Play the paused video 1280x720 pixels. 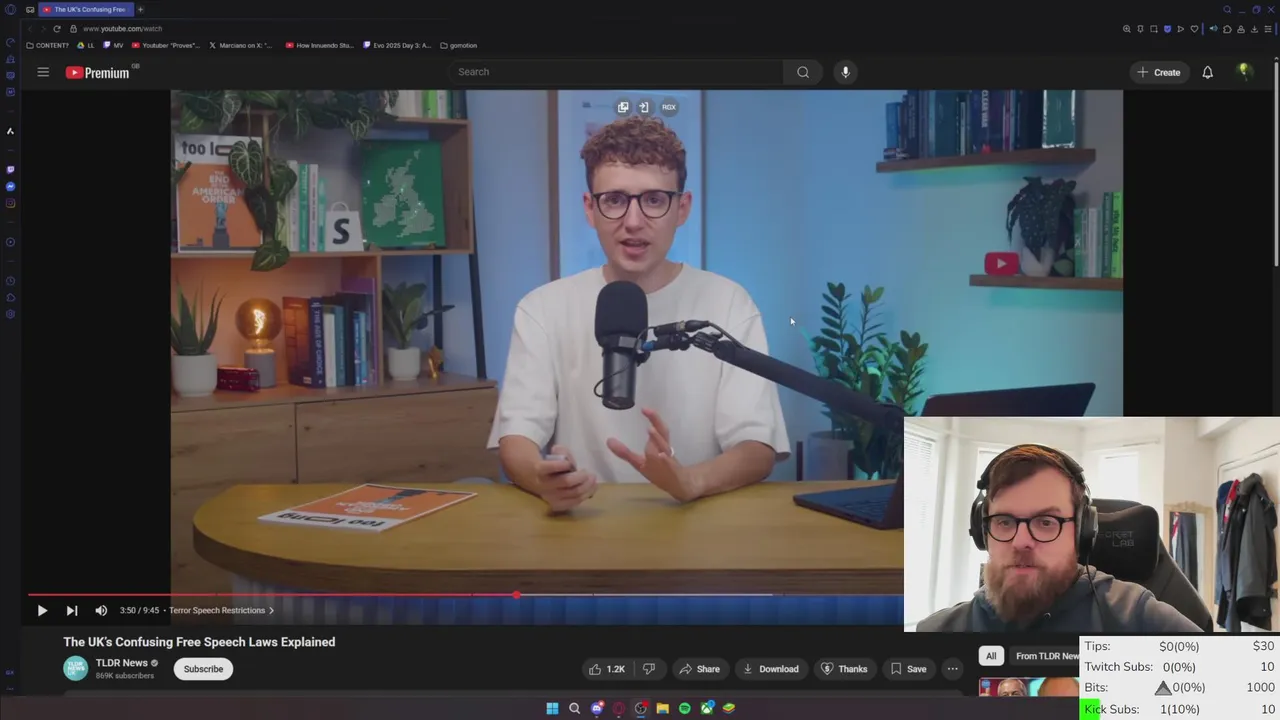pos(42,610)
